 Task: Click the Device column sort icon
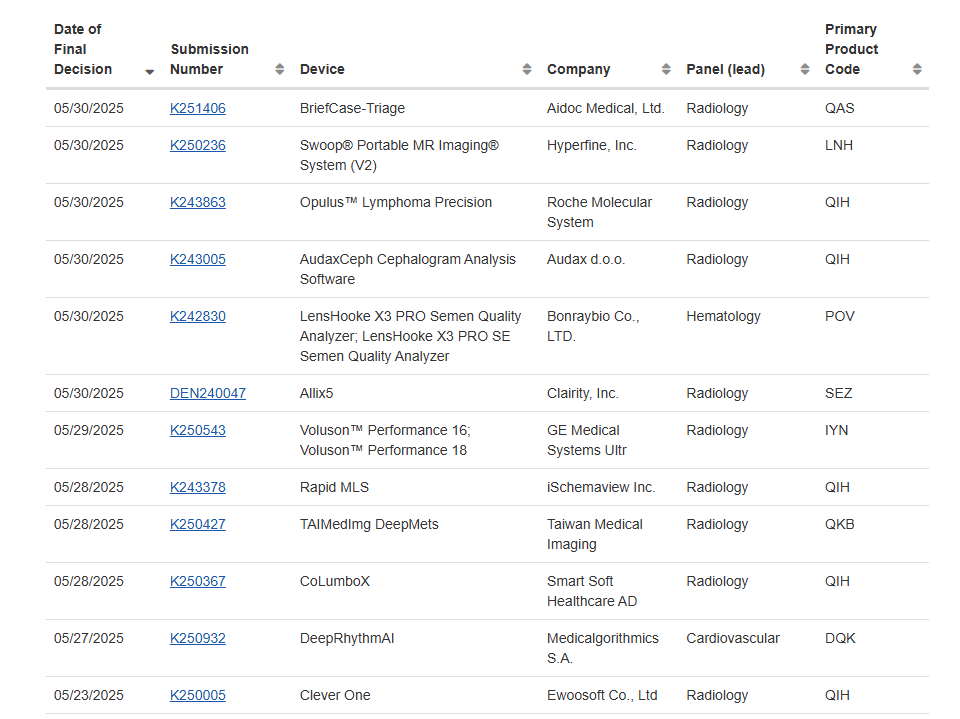pyautogui.click(x=527, y=69)
